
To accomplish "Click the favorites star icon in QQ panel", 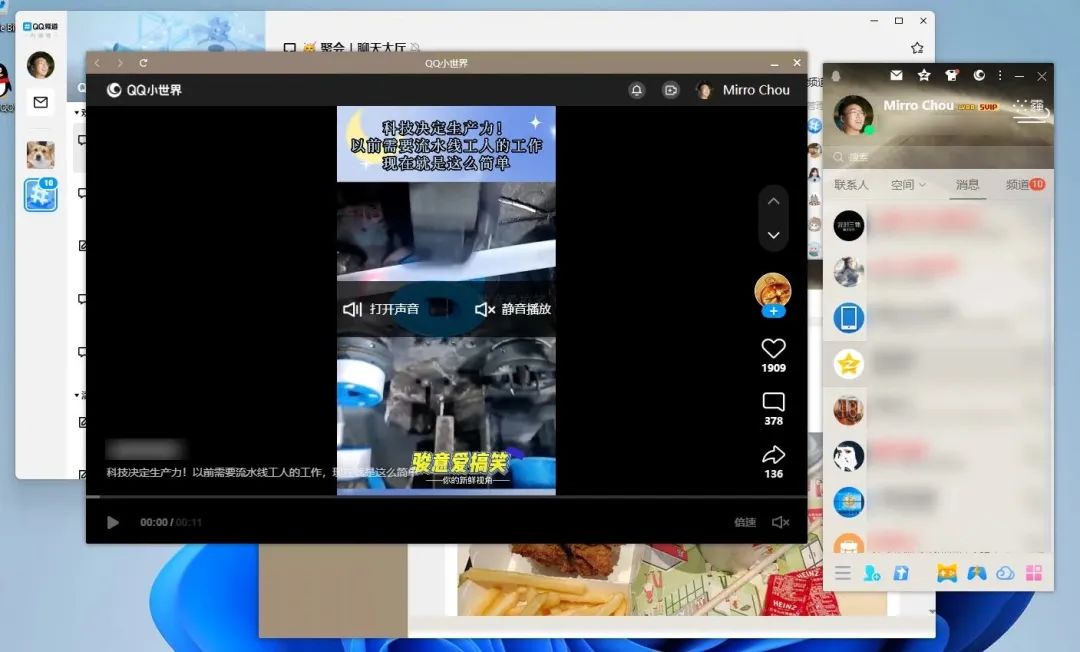I will click(923, 75).
